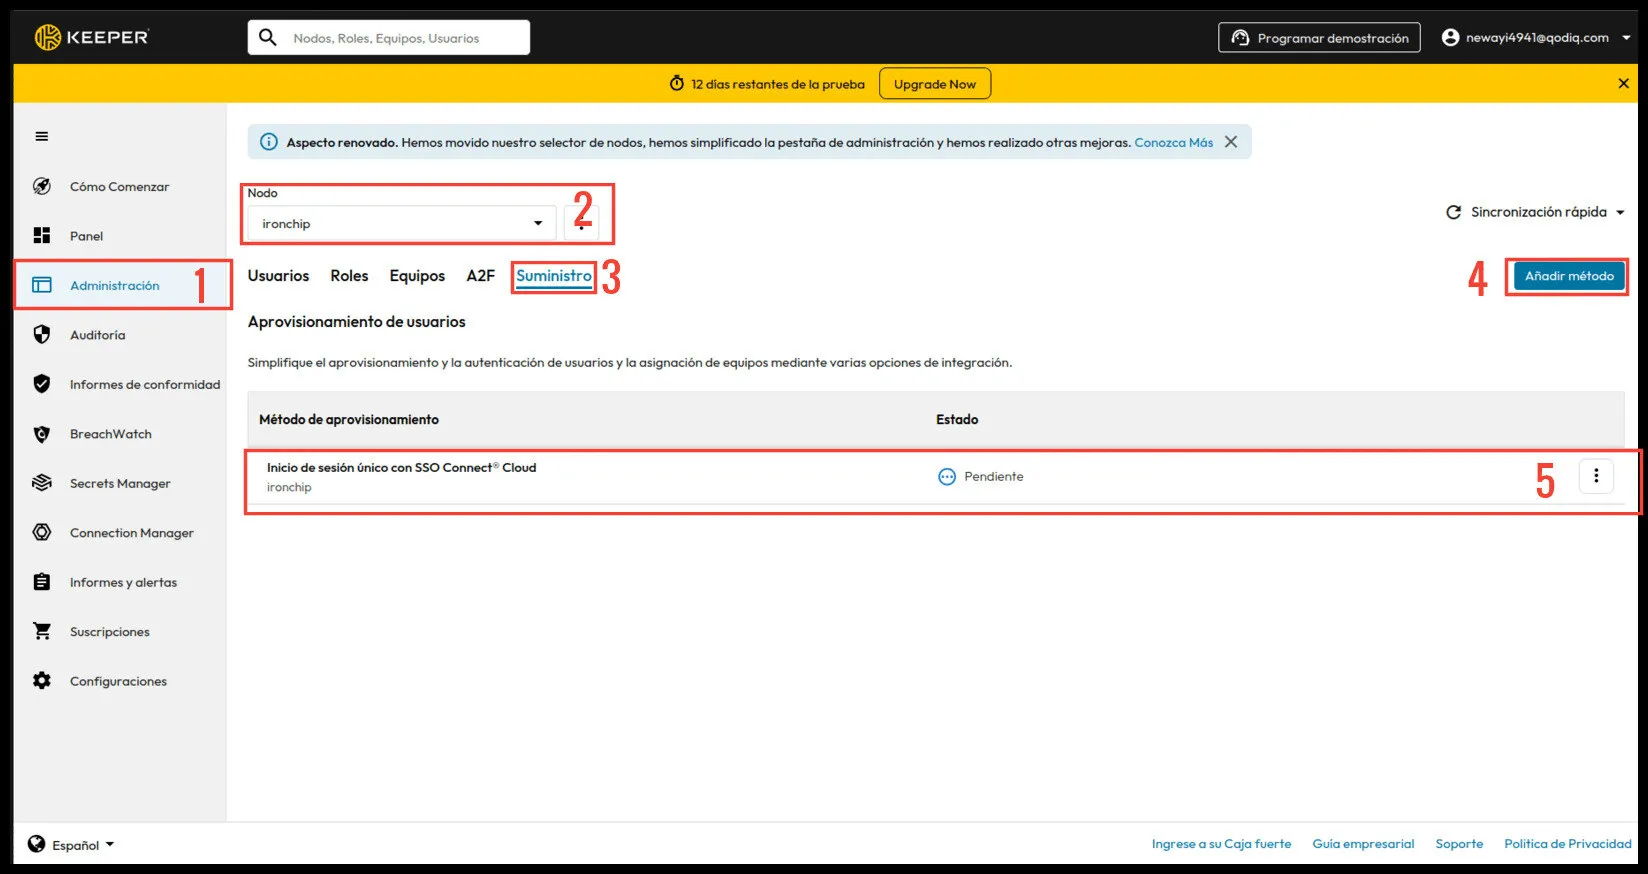1648x874 pixels.
Task: Click the Auditoría shield icon
Action: [42, 335]
